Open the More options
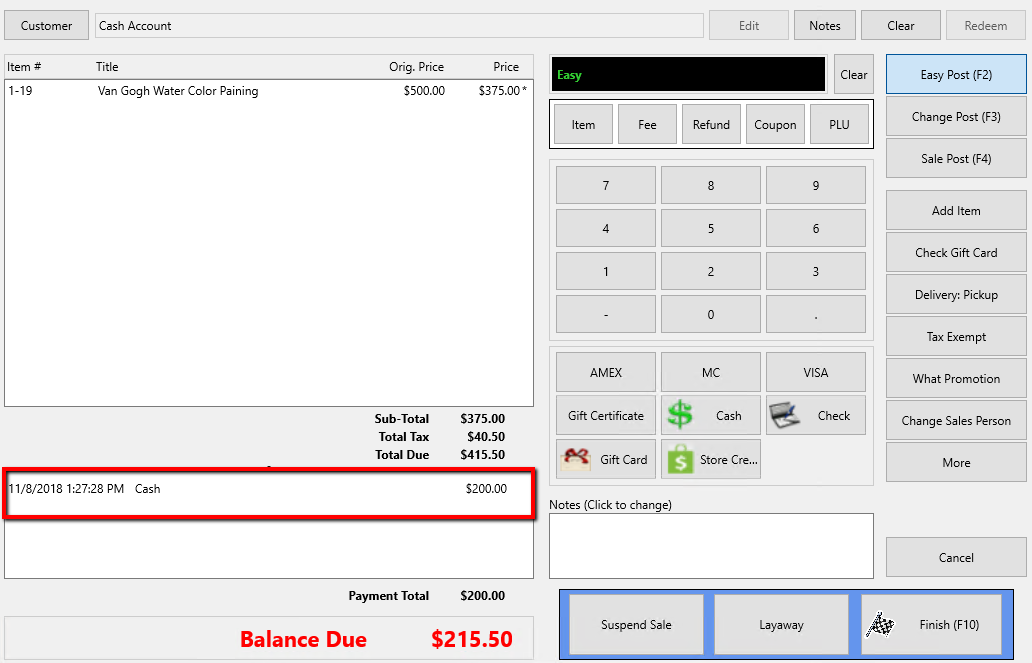Viewport: 1032px width, 663px height. point(956,462)
